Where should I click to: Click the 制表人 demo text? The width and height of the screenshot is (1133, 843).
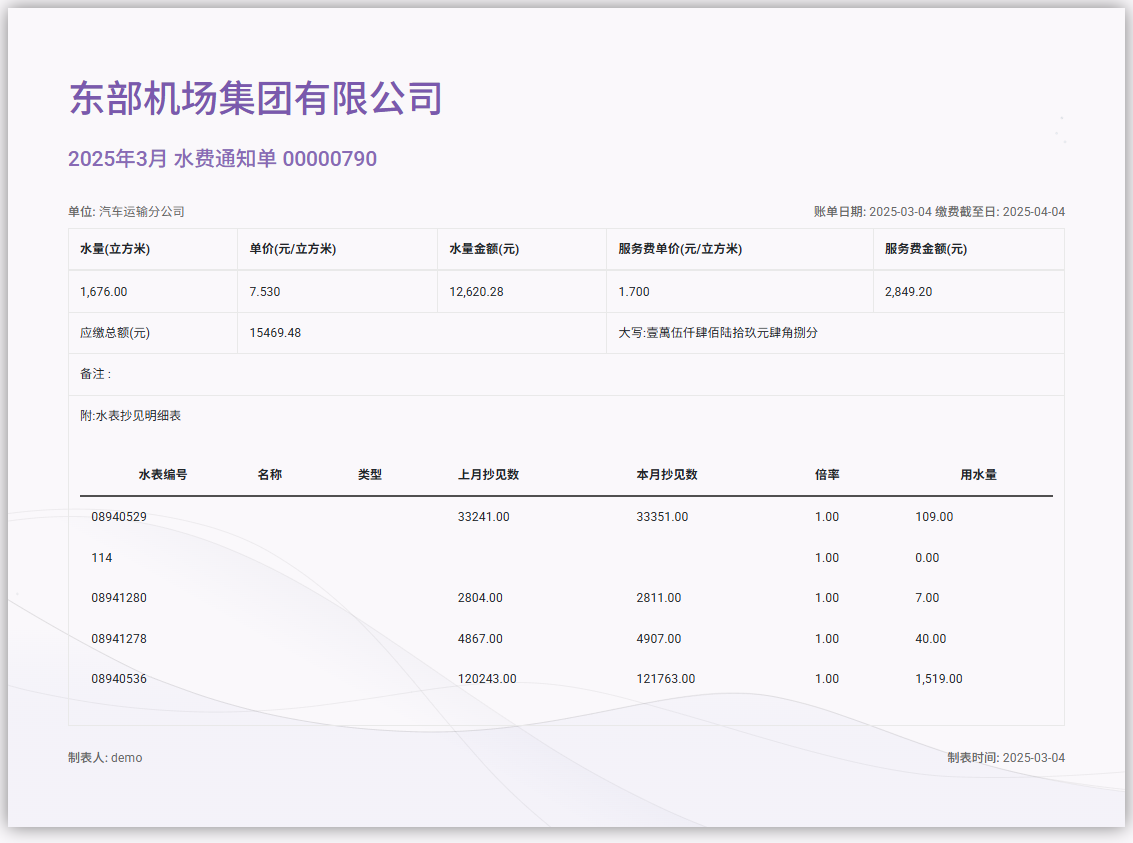(x=105, y=758)
